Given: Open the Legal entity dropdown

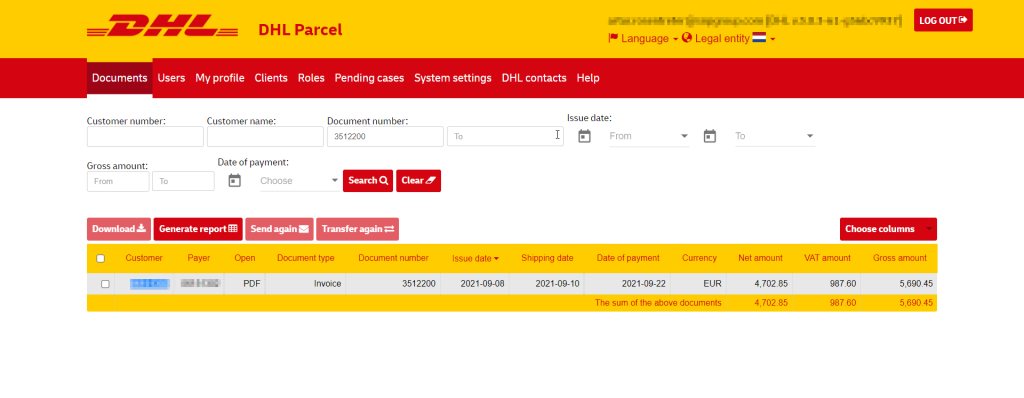Looking at the screenshot, I should tap(729, 39).
